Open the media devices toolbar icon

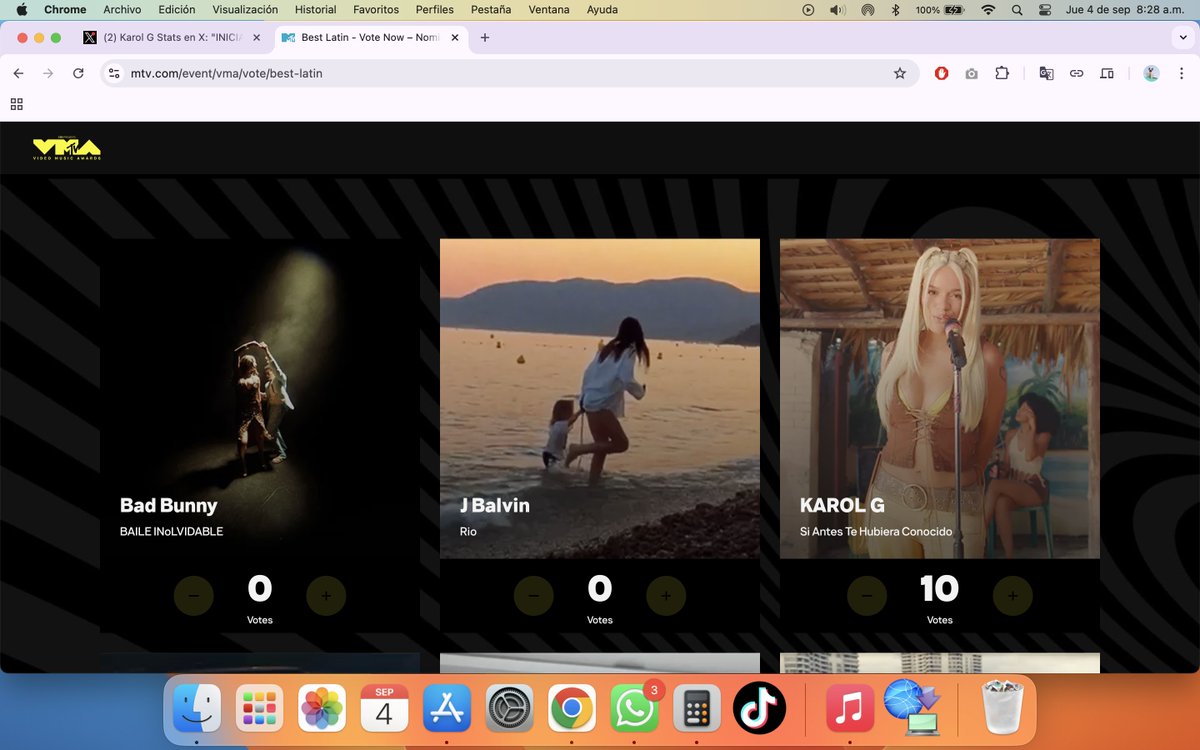[1107, 73]
